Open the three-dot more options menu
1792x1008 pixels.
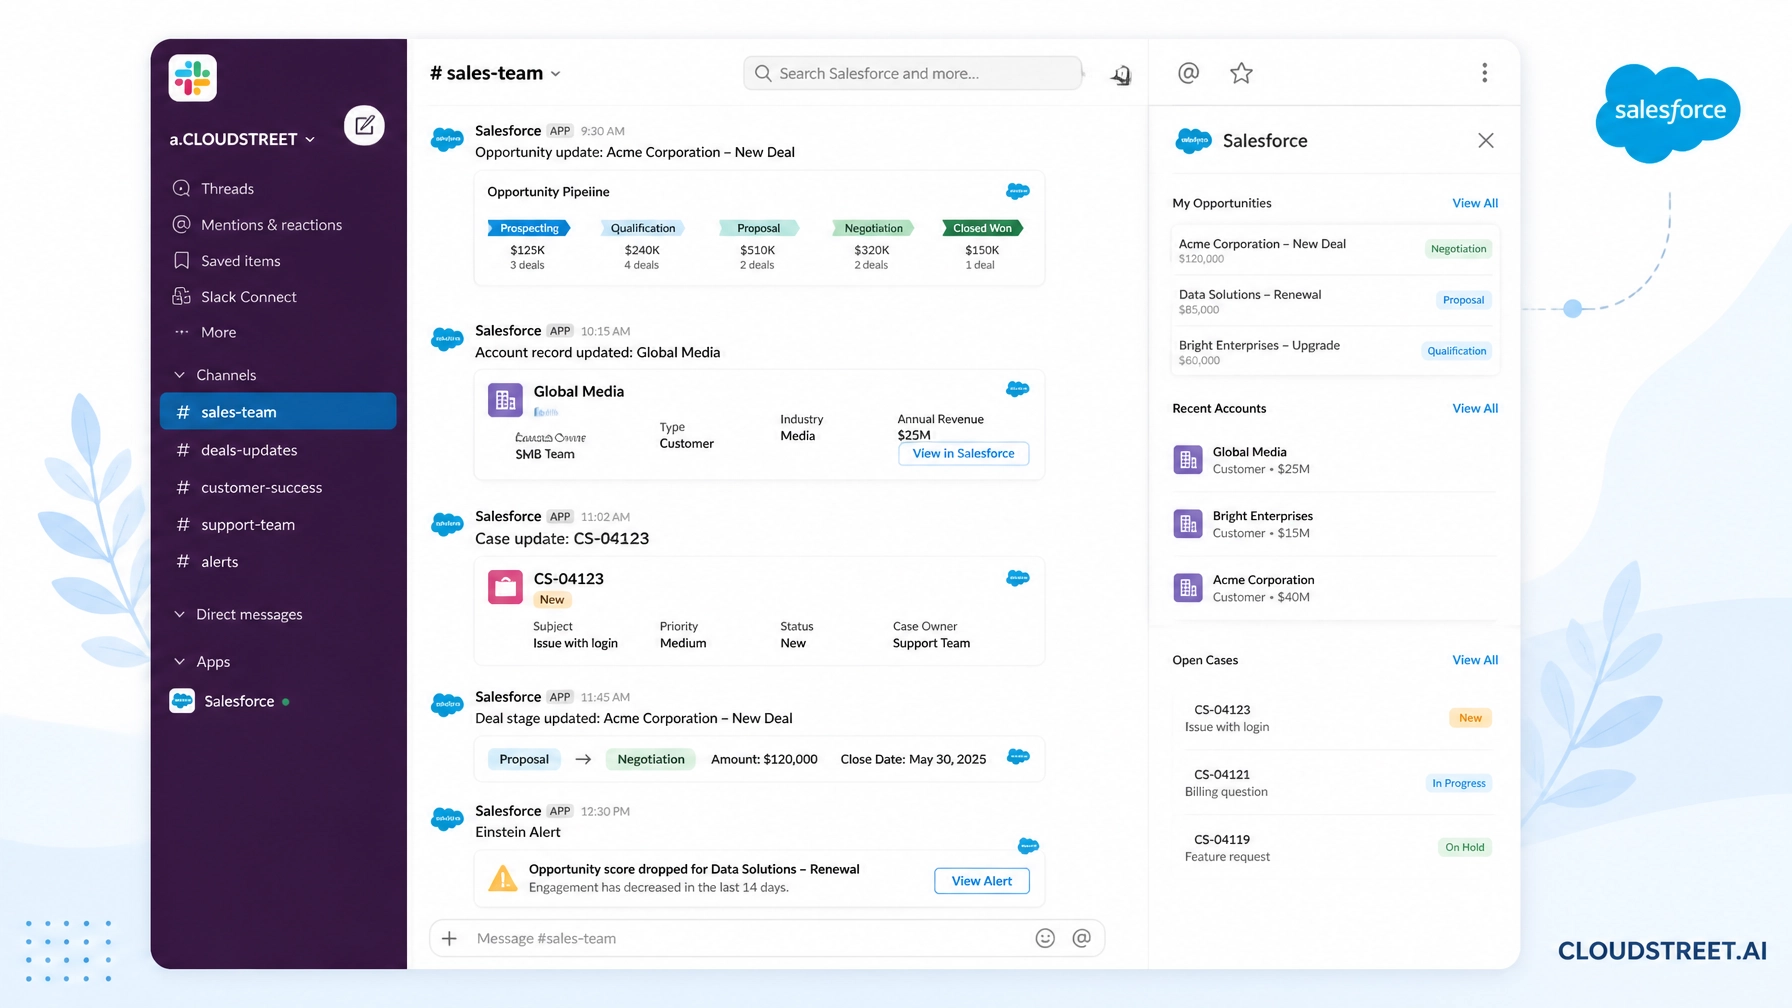(x=1484, y=72)
